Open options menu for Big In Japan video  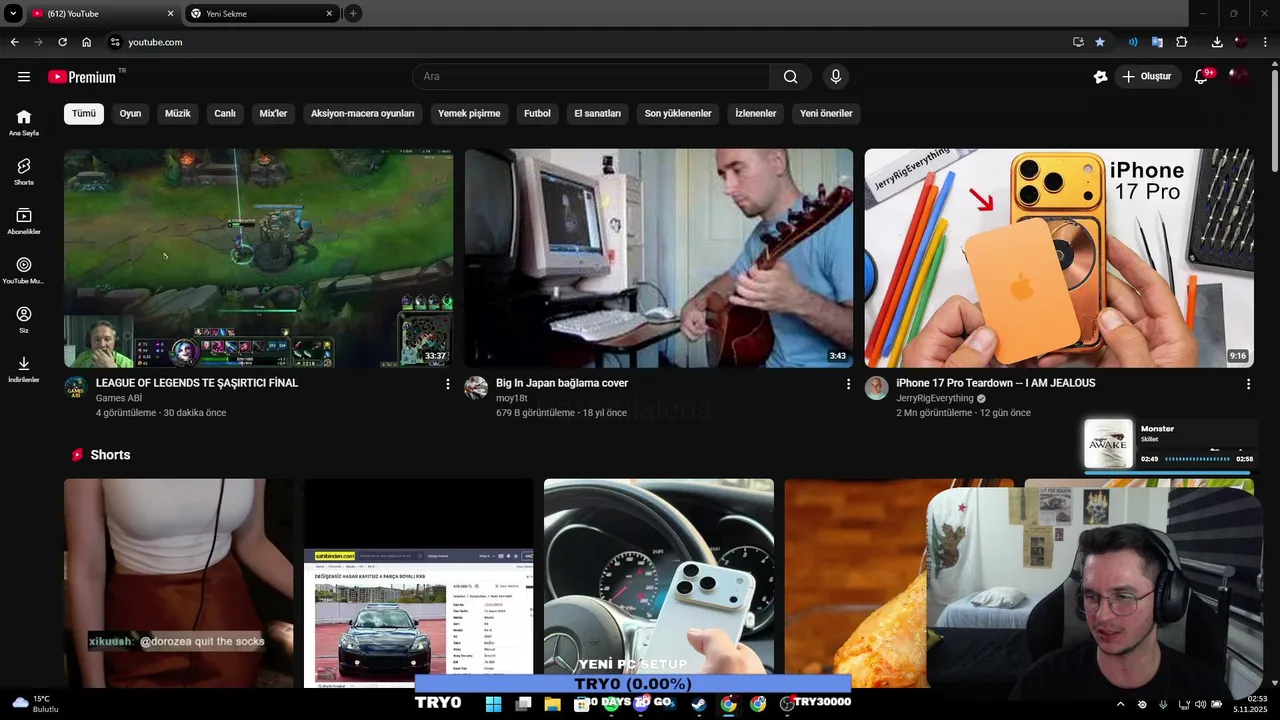[x=848, y=384]
